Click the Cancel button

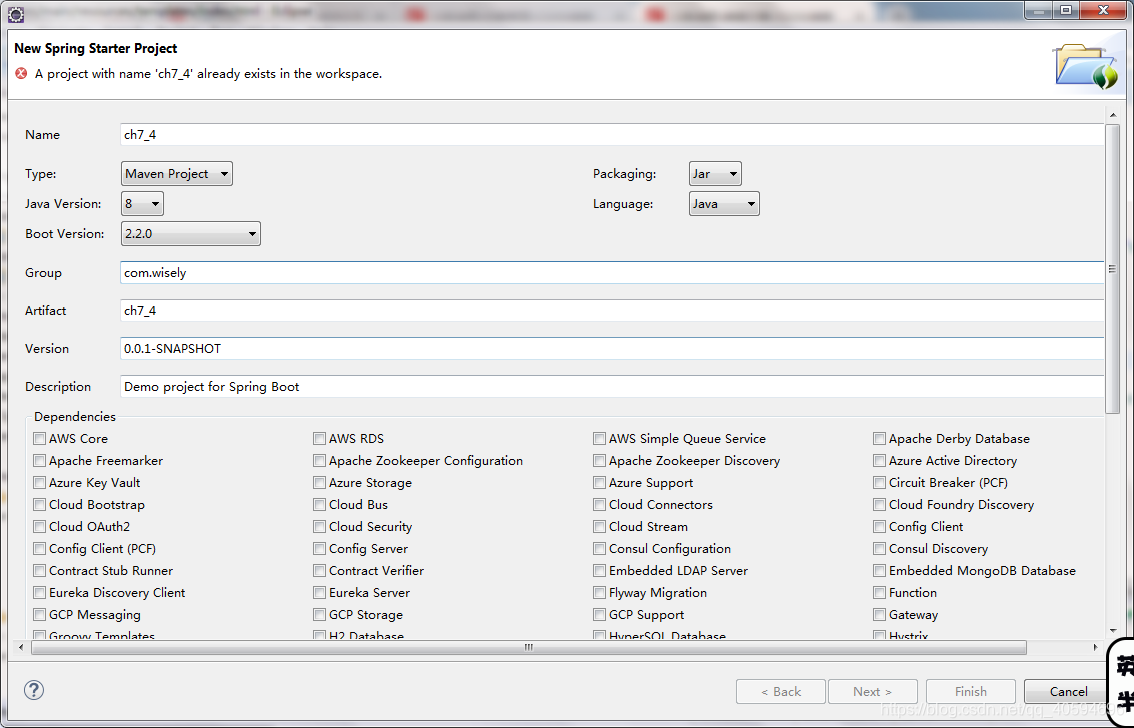1065,691
